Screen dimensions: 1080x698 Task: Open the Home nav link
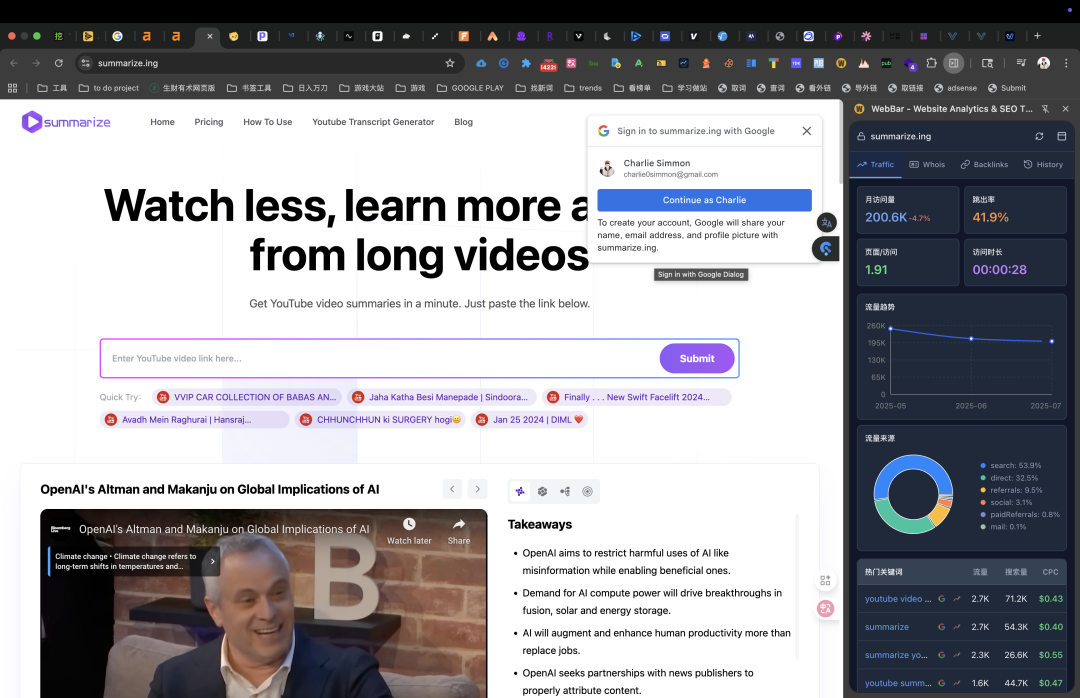[163, 122]
